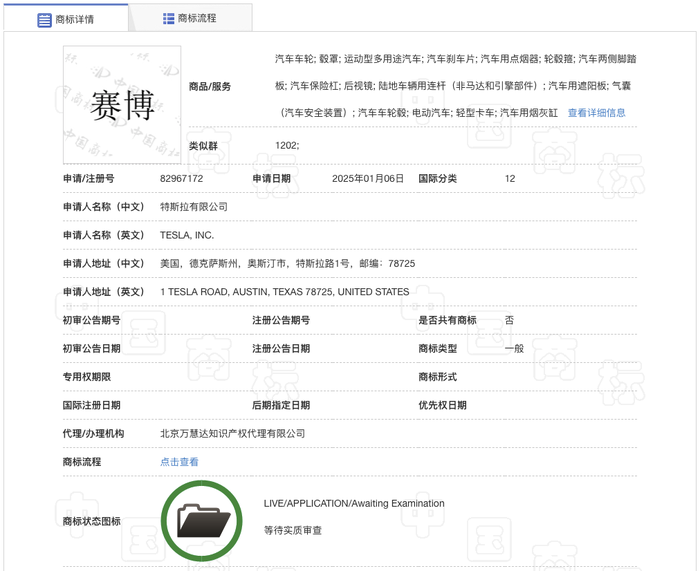Click the 注册公告期号 label
700x571 pixels.
[x=281, y=320]
